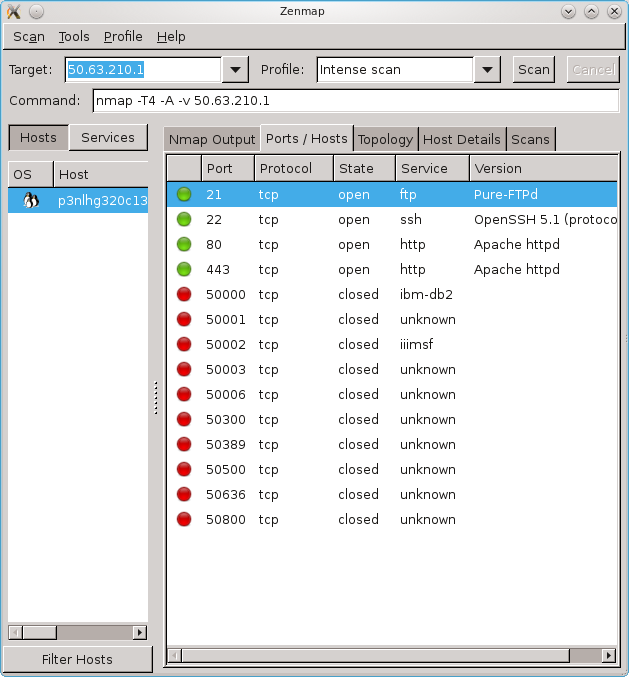Start the scan with the Scan button
Viewport: 629px width, 677px height.
[x=534, y=70]
